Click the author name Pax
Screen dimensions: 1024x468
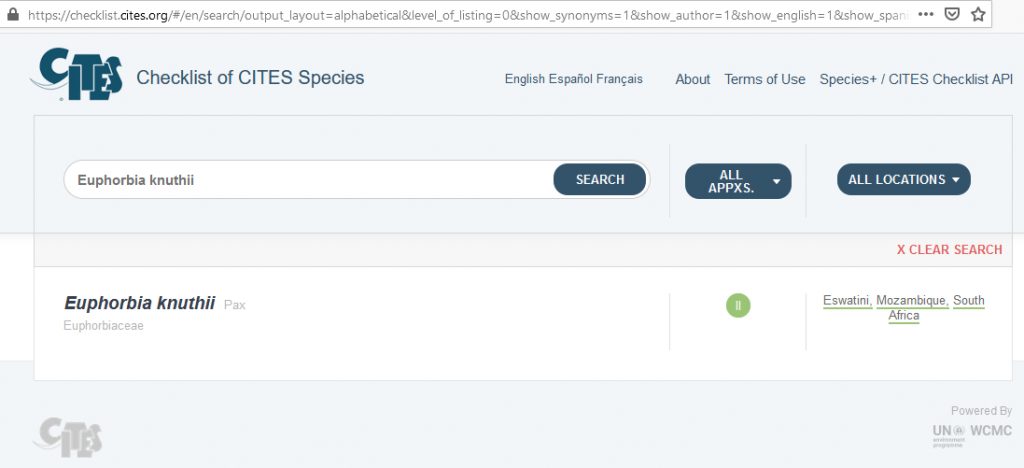[x=234, y=305]
